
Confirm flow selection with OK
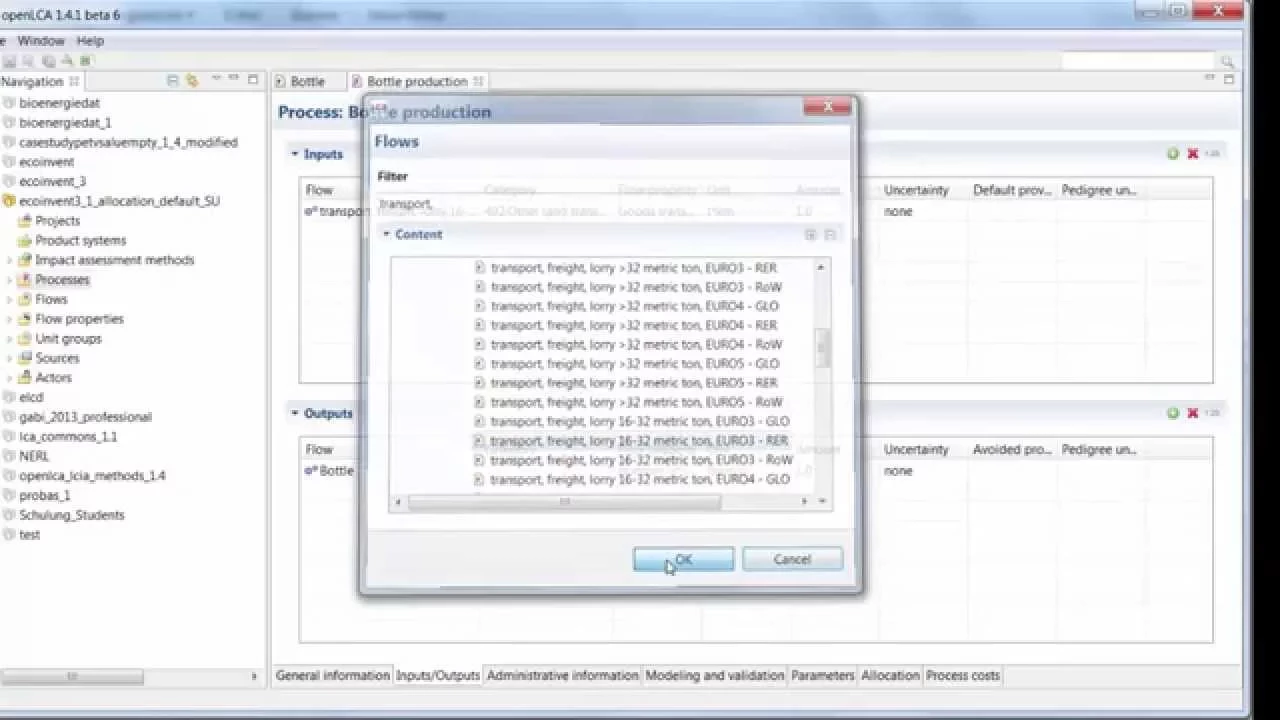point(684,559)
